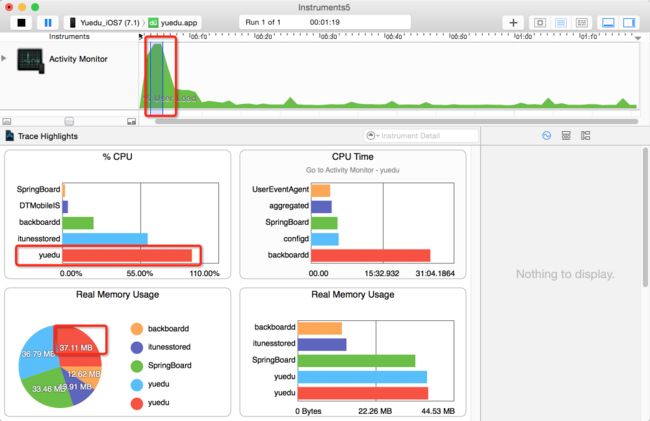Click the vertical scrollbar in inspector pane

(x=645, y=217)
